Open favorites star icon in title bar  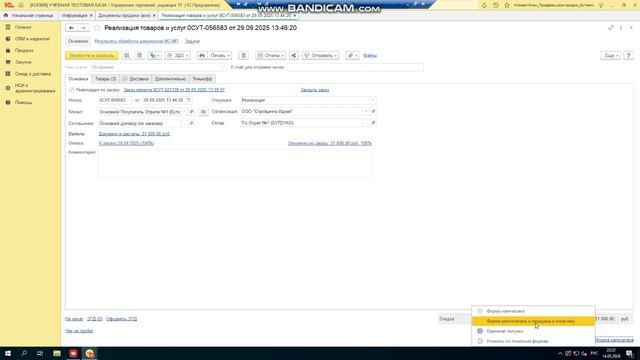507,5
